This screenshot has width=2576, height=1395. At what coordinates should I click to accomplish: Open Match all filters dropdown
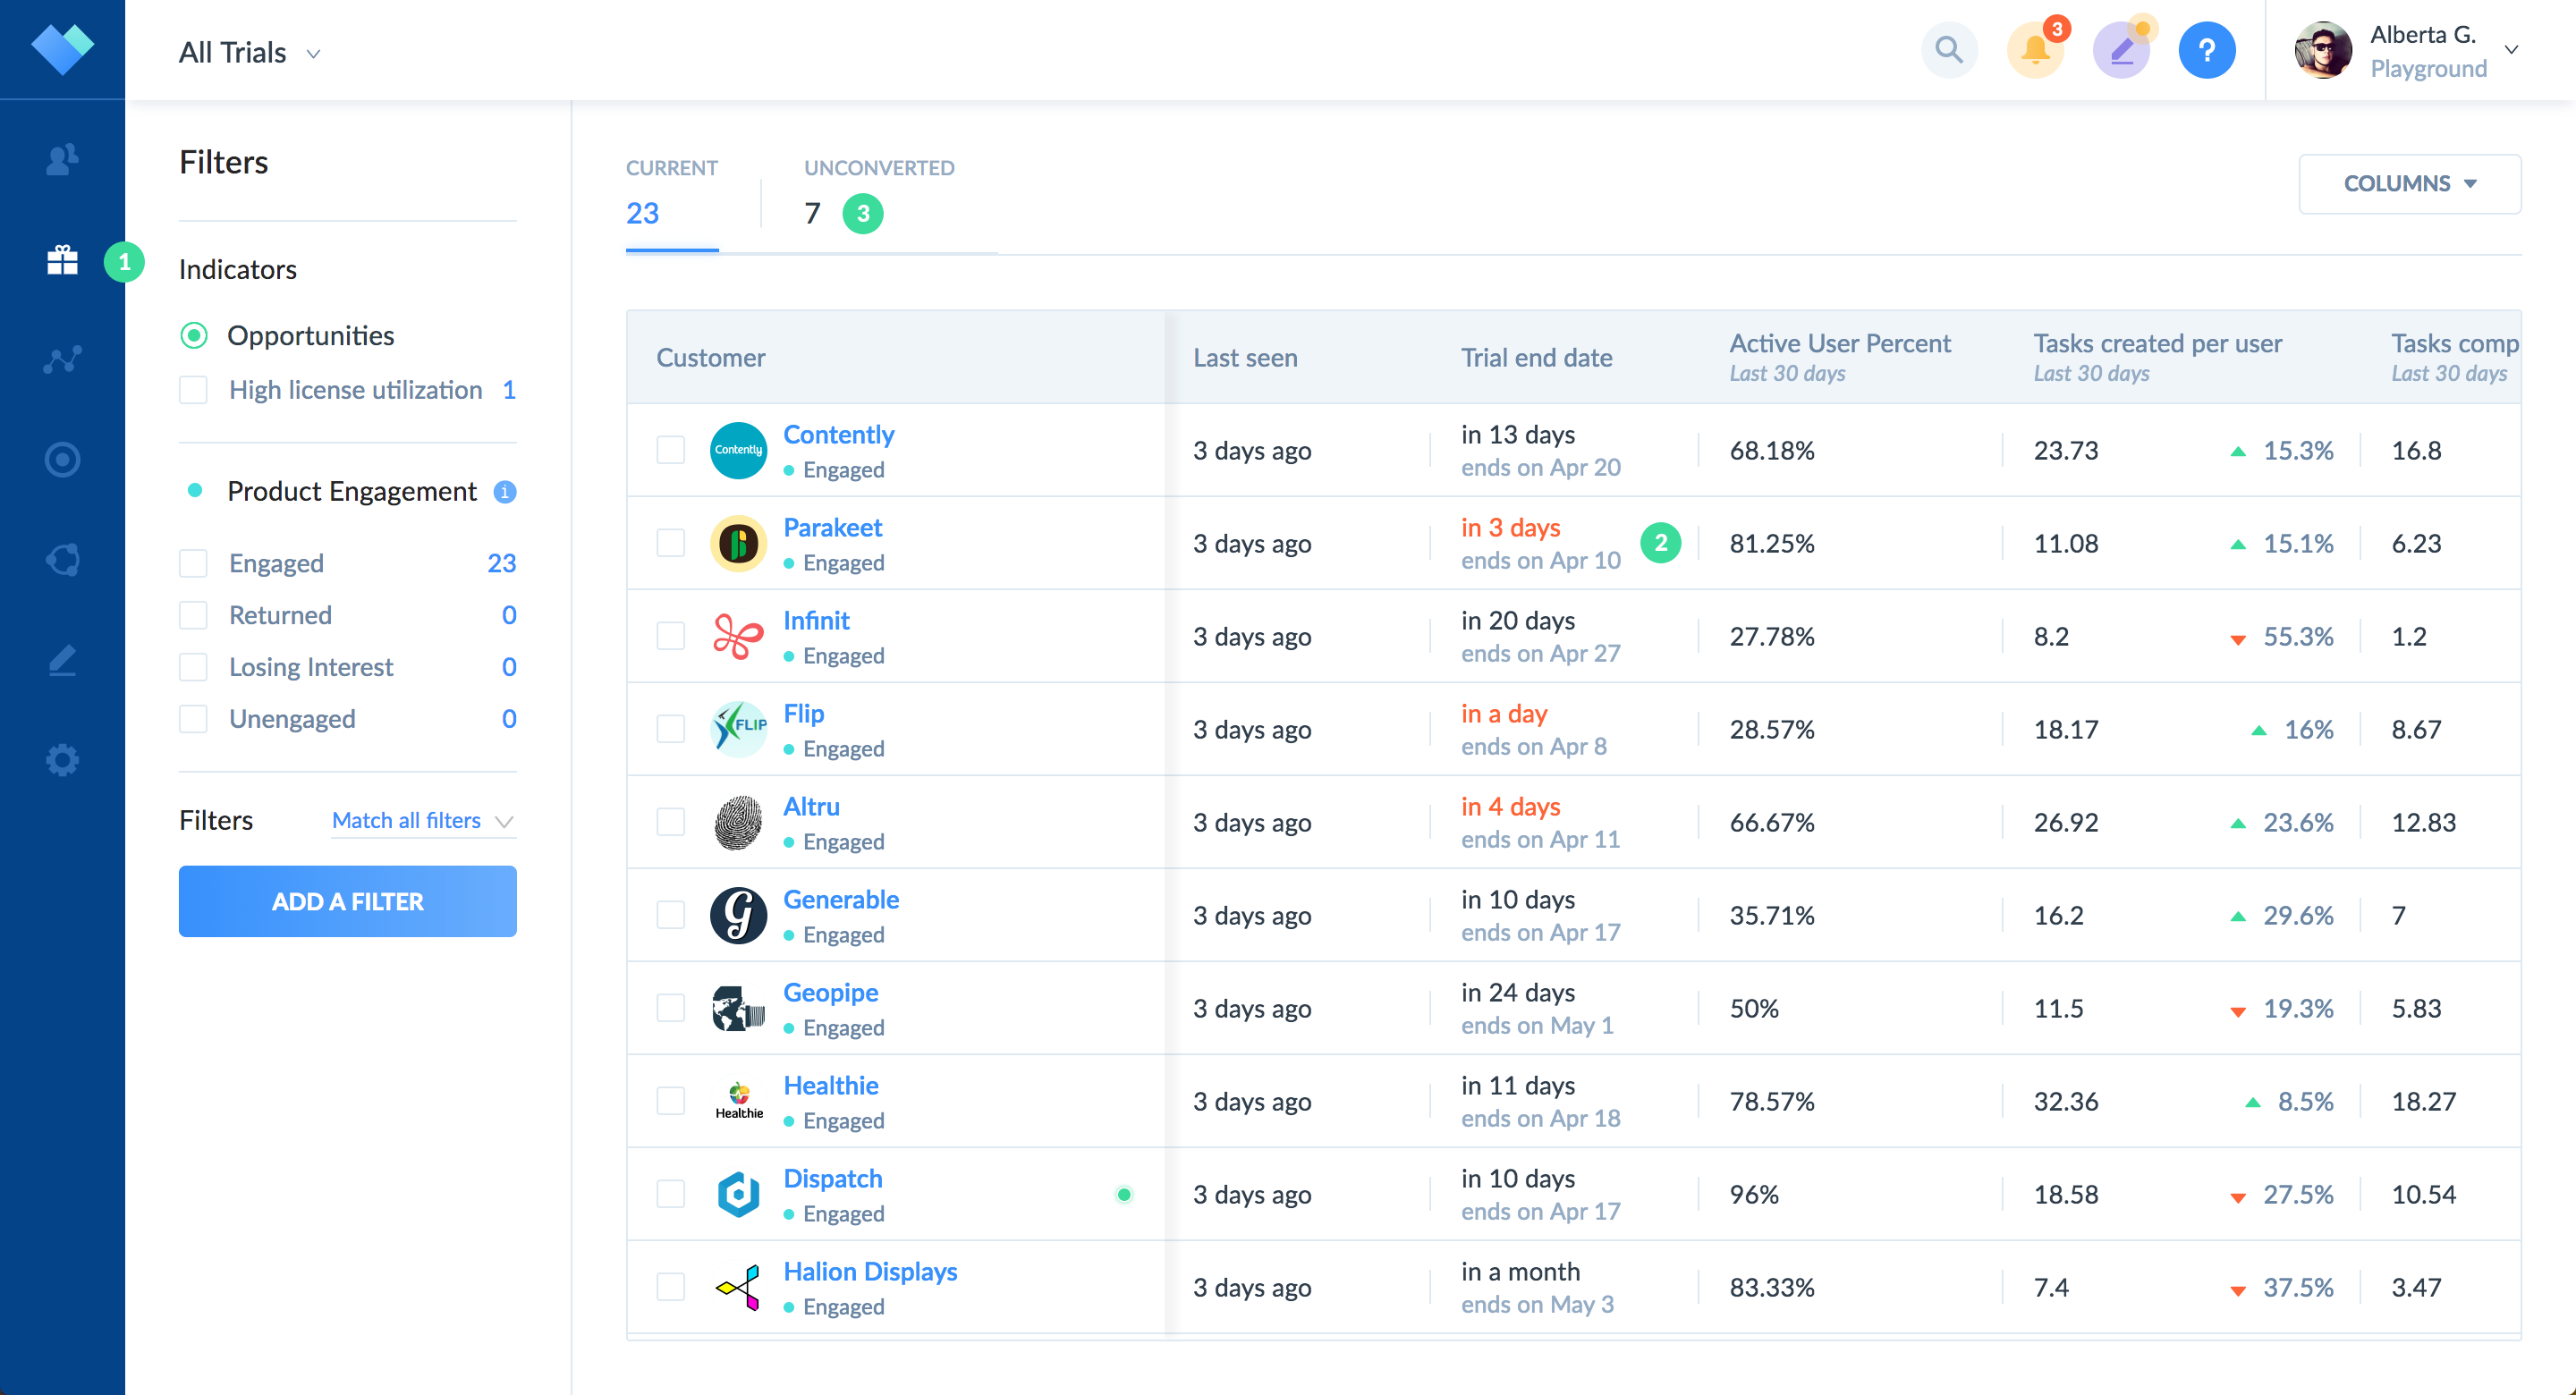click(422, 821)
